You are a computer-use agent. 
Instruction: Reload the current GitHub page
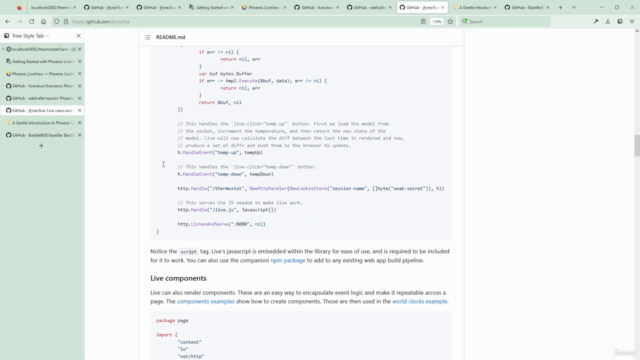[x=31, y=22]
